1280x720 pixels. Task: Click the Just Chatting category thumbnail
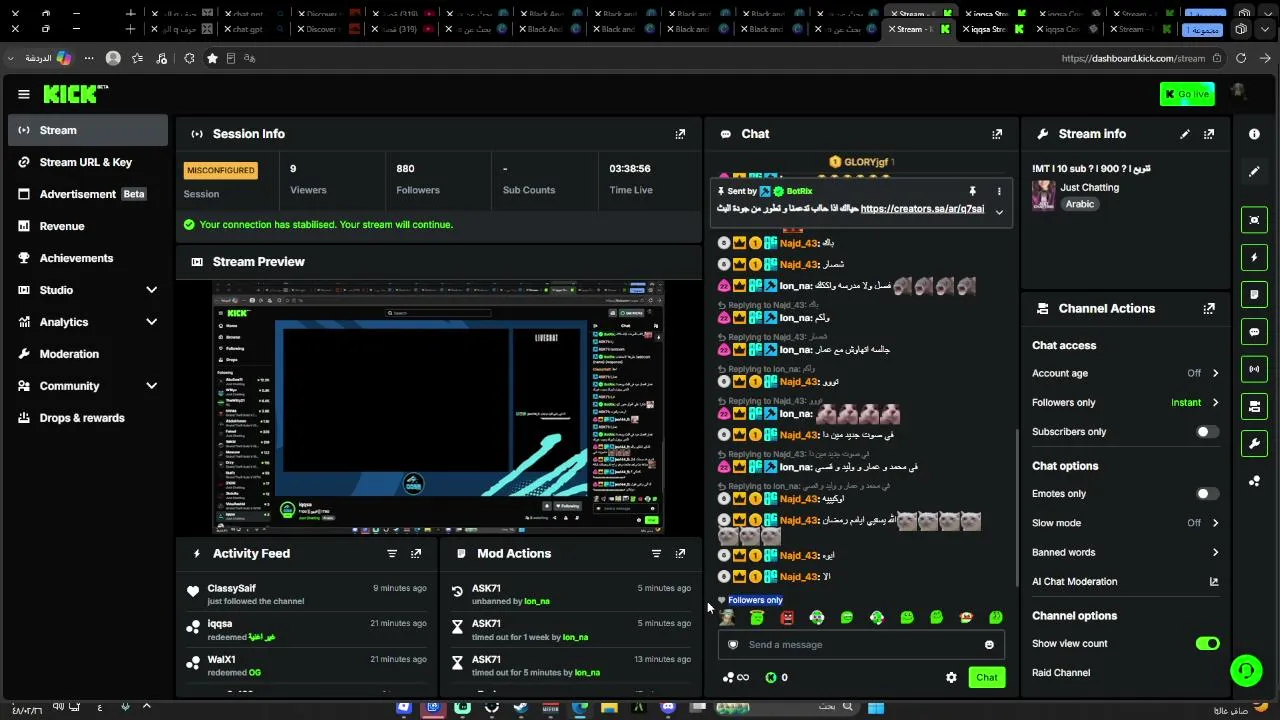tap(1043, 195)
